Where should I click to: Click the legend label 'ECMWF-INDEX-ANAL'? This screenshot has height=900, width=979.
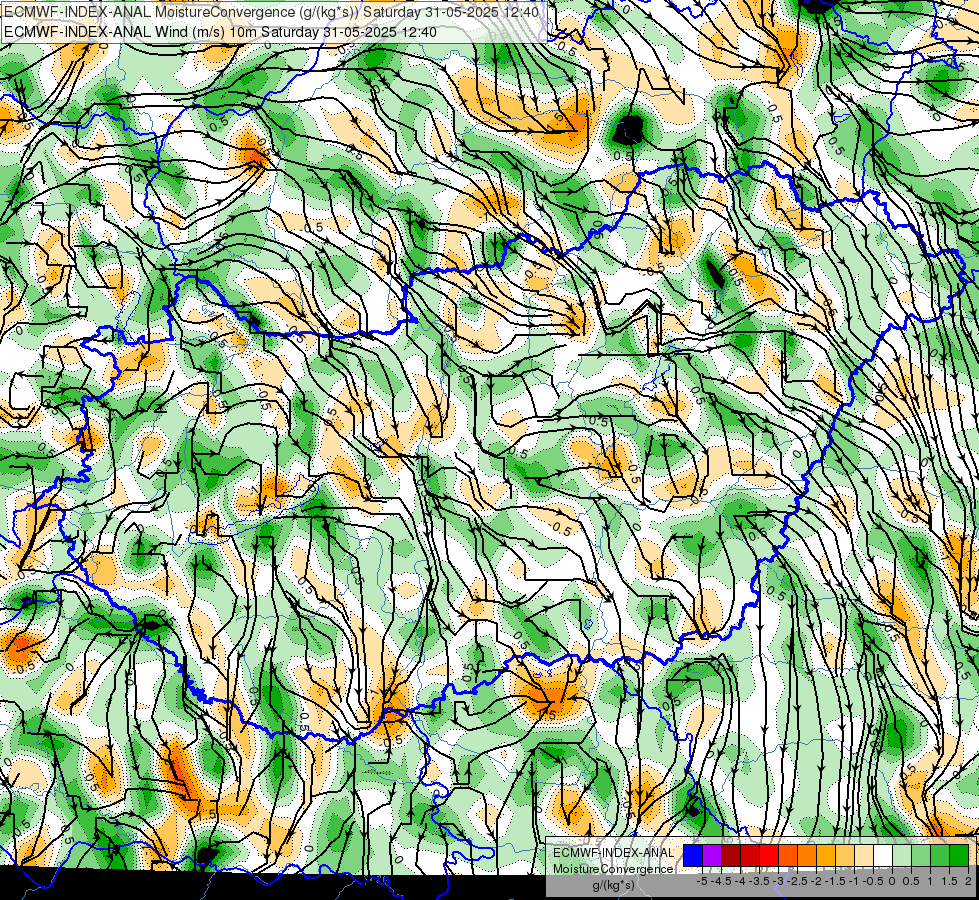click(x=613, y=853)
